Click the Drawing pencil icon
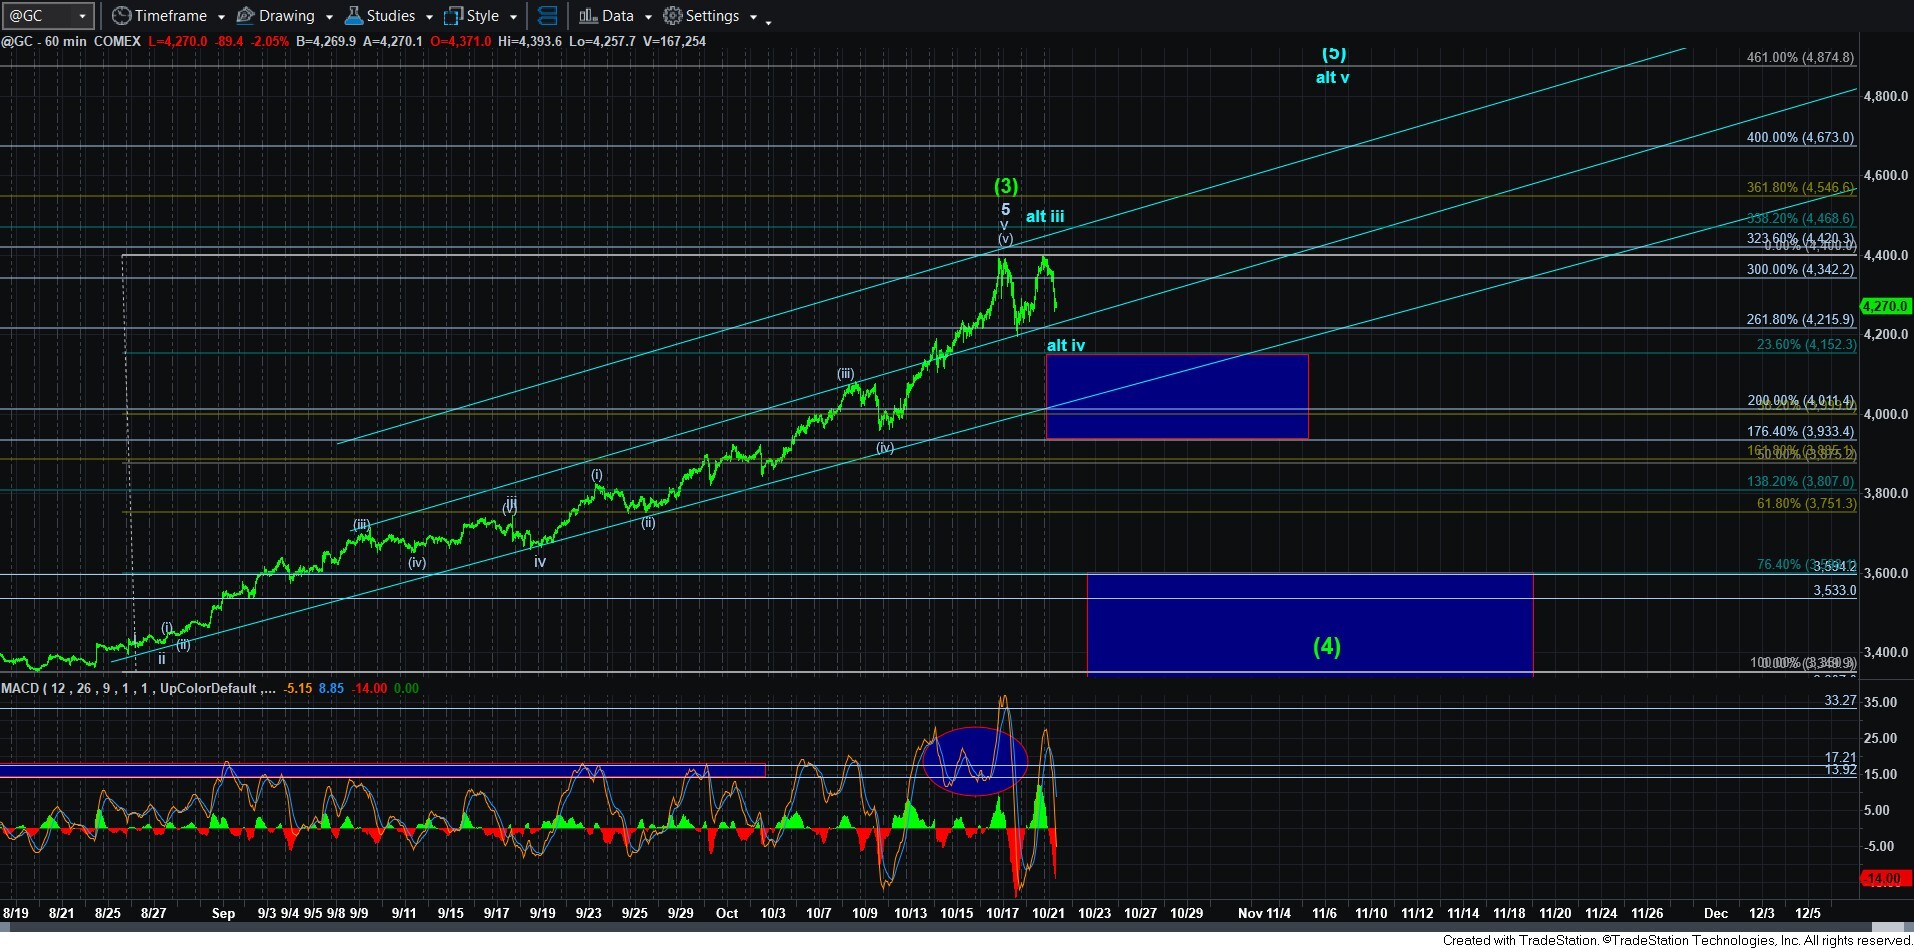The width and height of the screenshot is (1914, 948). click(245, 16)
